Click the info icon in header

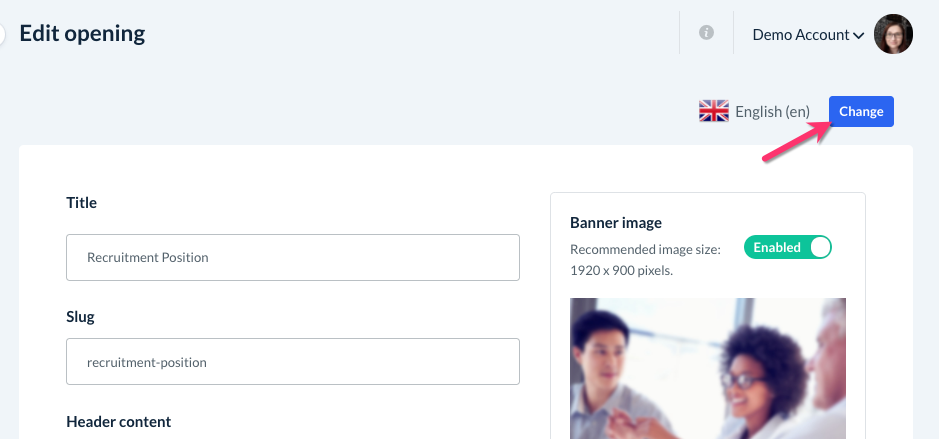[x=706, y=33]
